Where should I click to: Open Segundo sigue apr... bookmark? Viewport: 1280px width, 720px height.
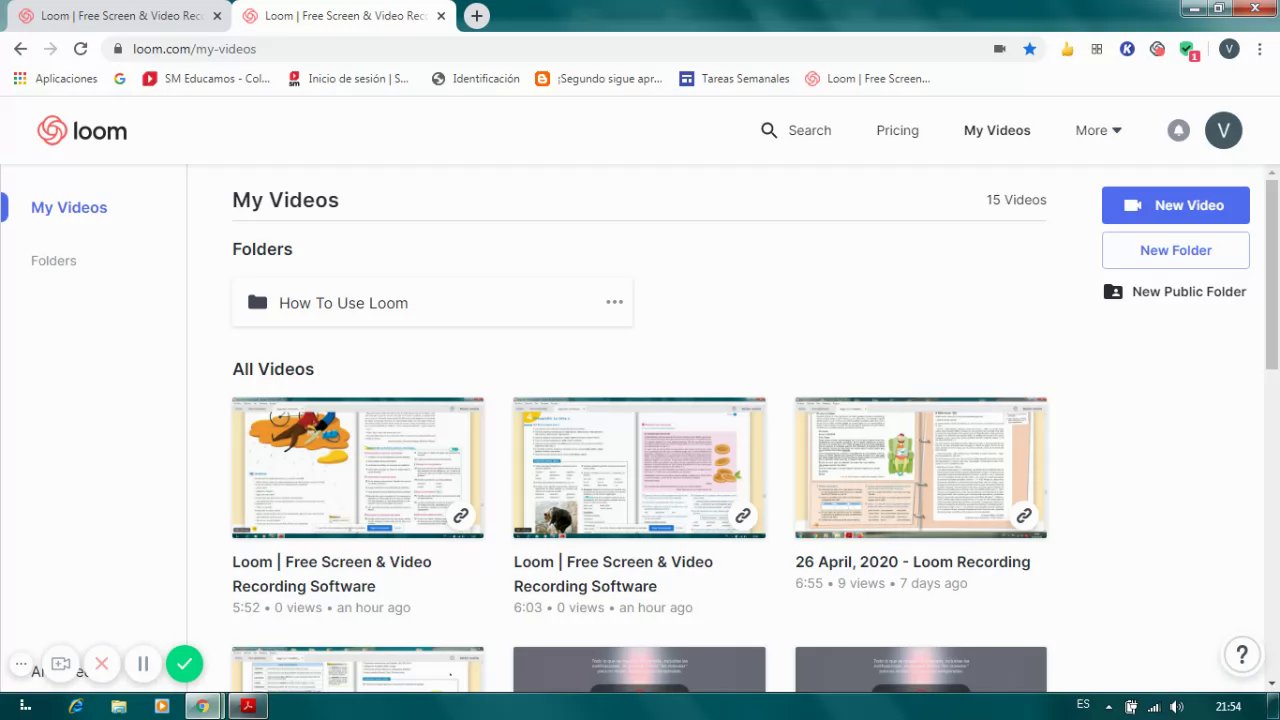click(598, 78)
